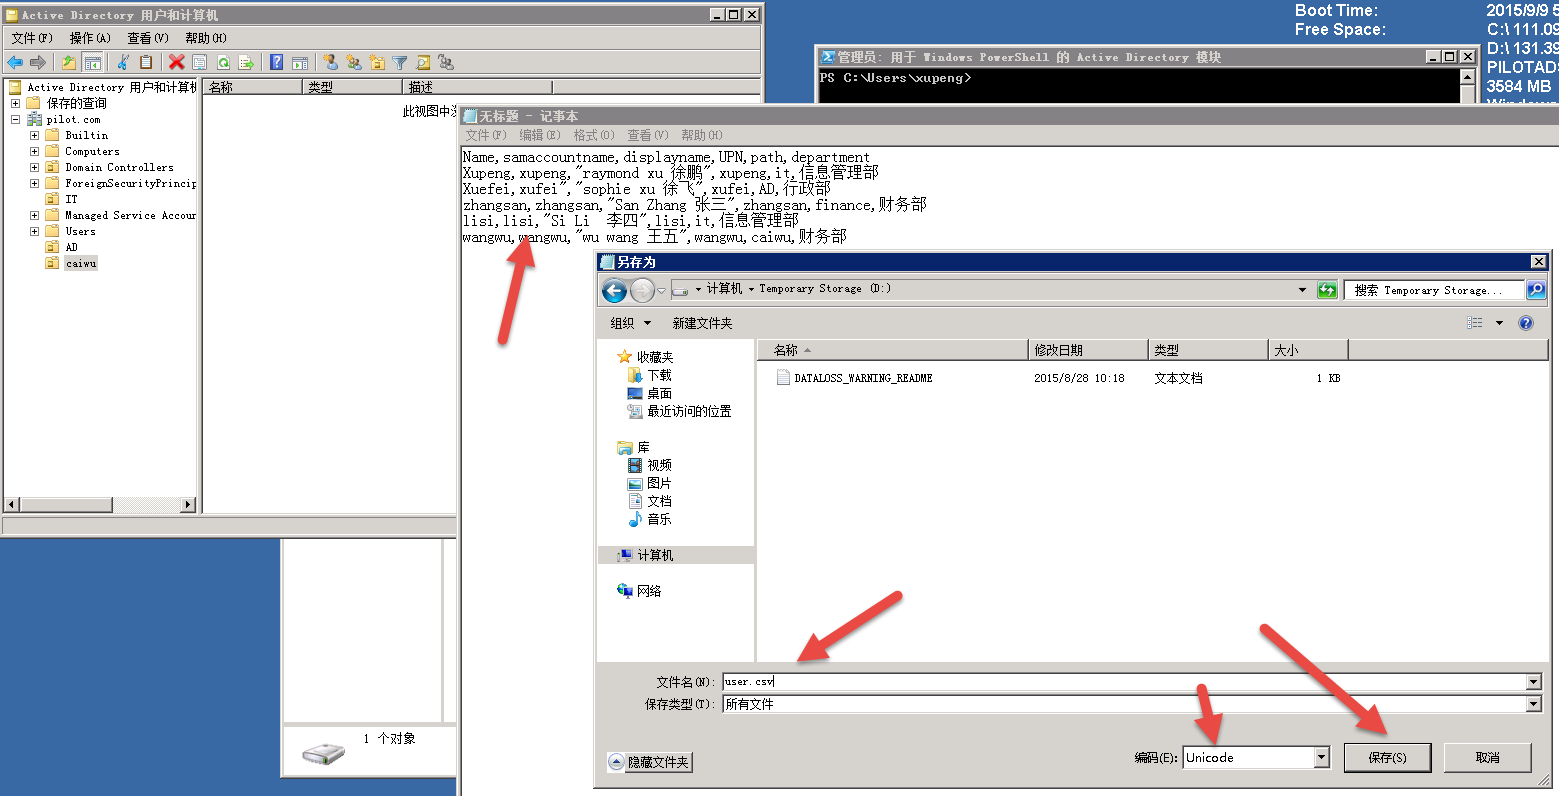The image size is (1559, 796).
Task: Open the 保存类型 file type dropdown
Action: click(1533, 704)
